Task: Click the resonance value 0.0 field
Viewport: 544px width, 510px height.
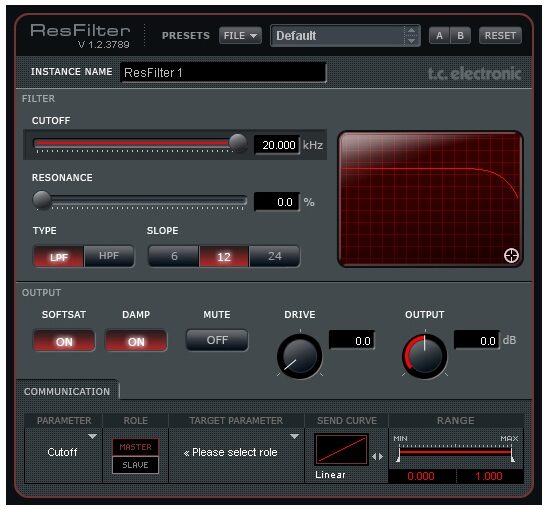Action: click(x=277, y=202)
